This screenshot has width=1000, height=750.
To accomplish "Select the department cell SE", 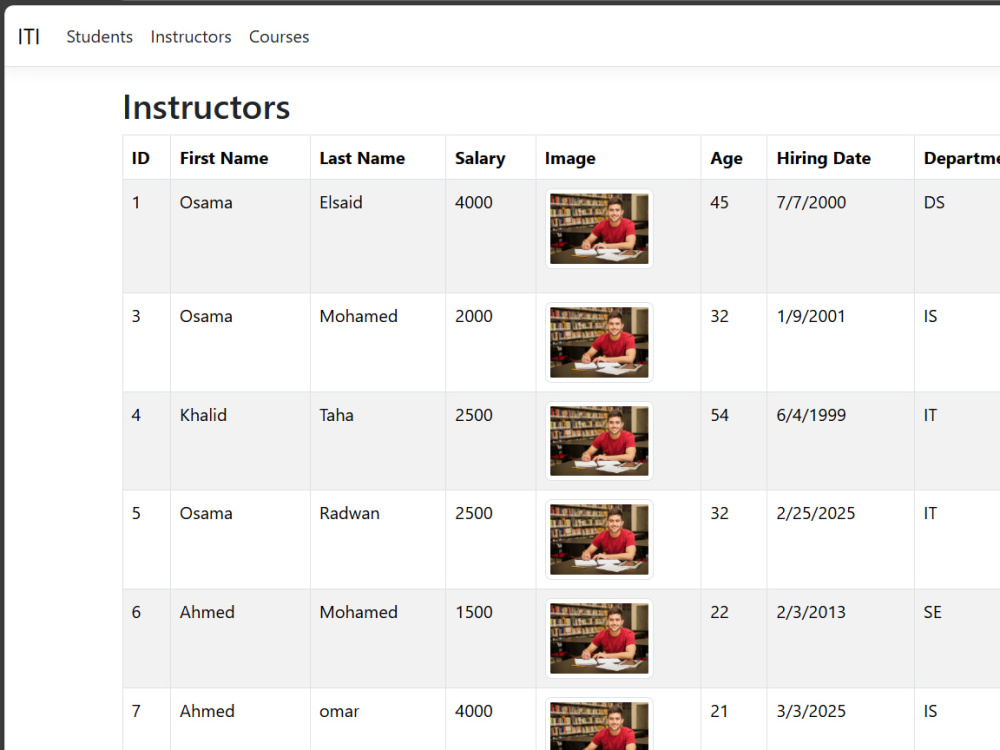I will (932, 612).
